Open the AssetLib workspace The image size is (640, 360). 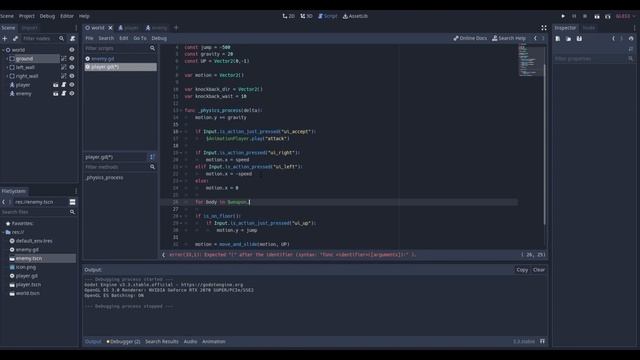355,16
